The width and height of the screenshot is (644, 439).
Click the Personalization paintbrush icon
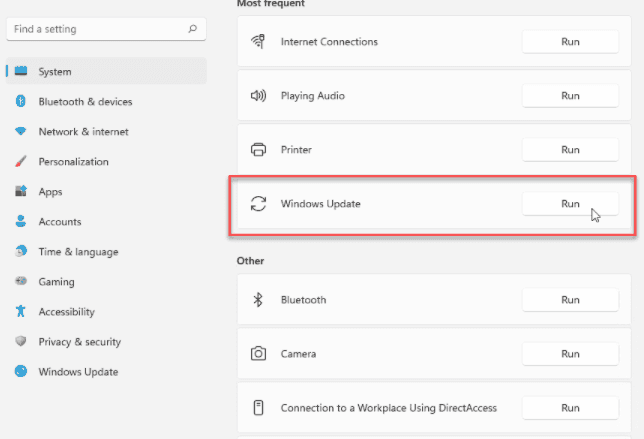point(21,161)
